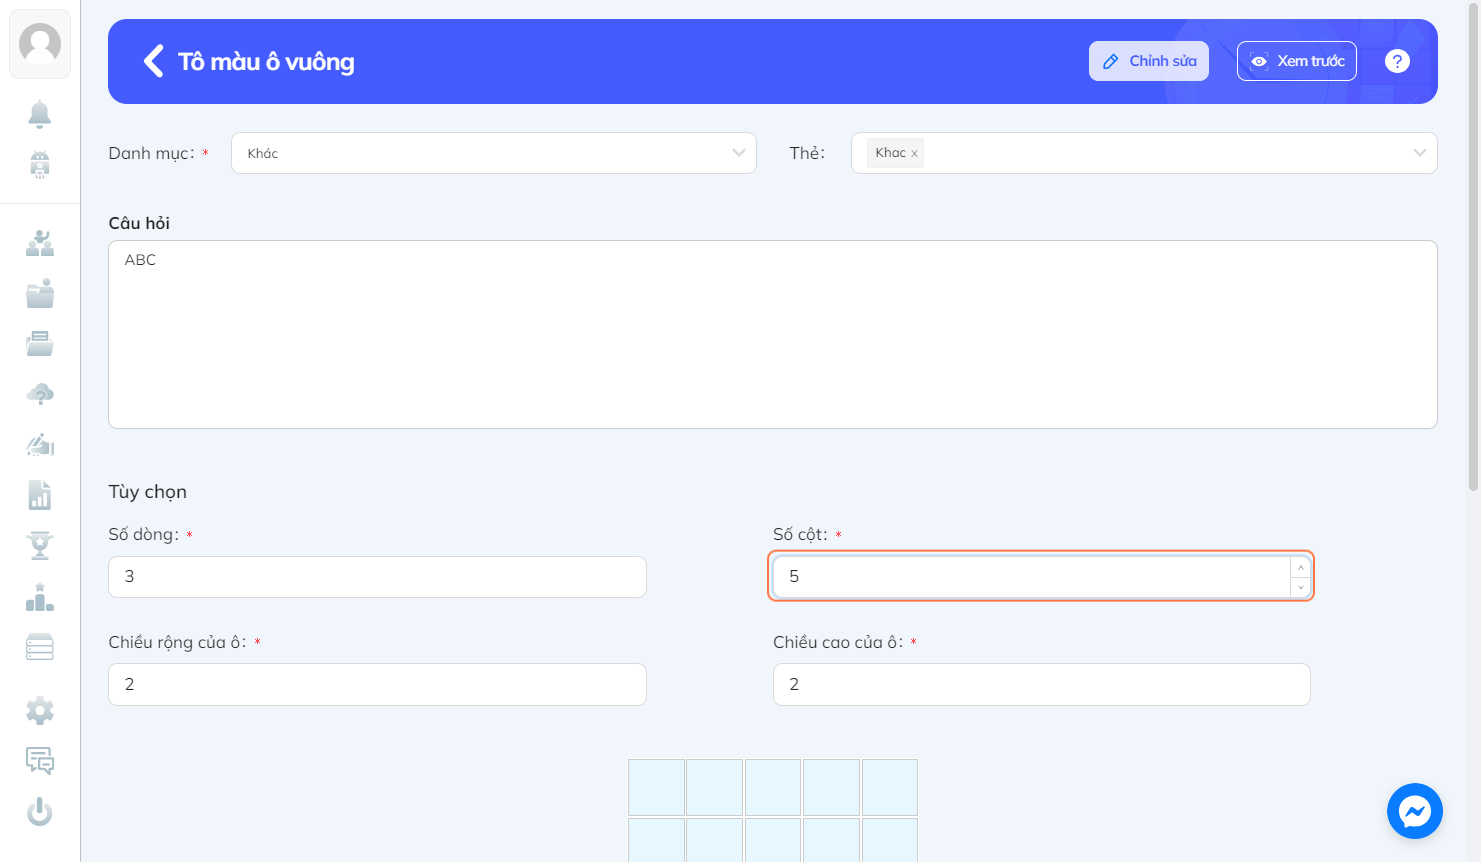Open the feedback chat icon in sidebar

pyautogui.click(x=40, y=761)
